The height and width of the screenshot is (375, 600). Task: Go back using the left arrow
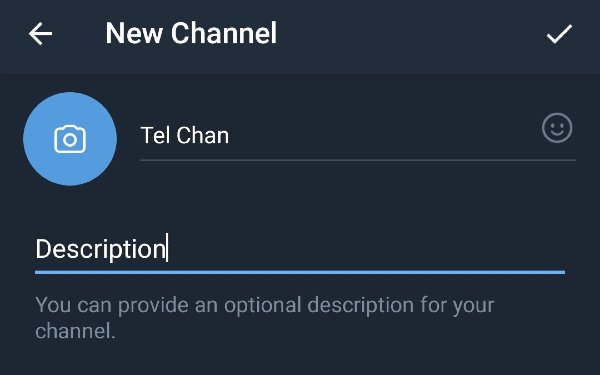tap(41, 34)
